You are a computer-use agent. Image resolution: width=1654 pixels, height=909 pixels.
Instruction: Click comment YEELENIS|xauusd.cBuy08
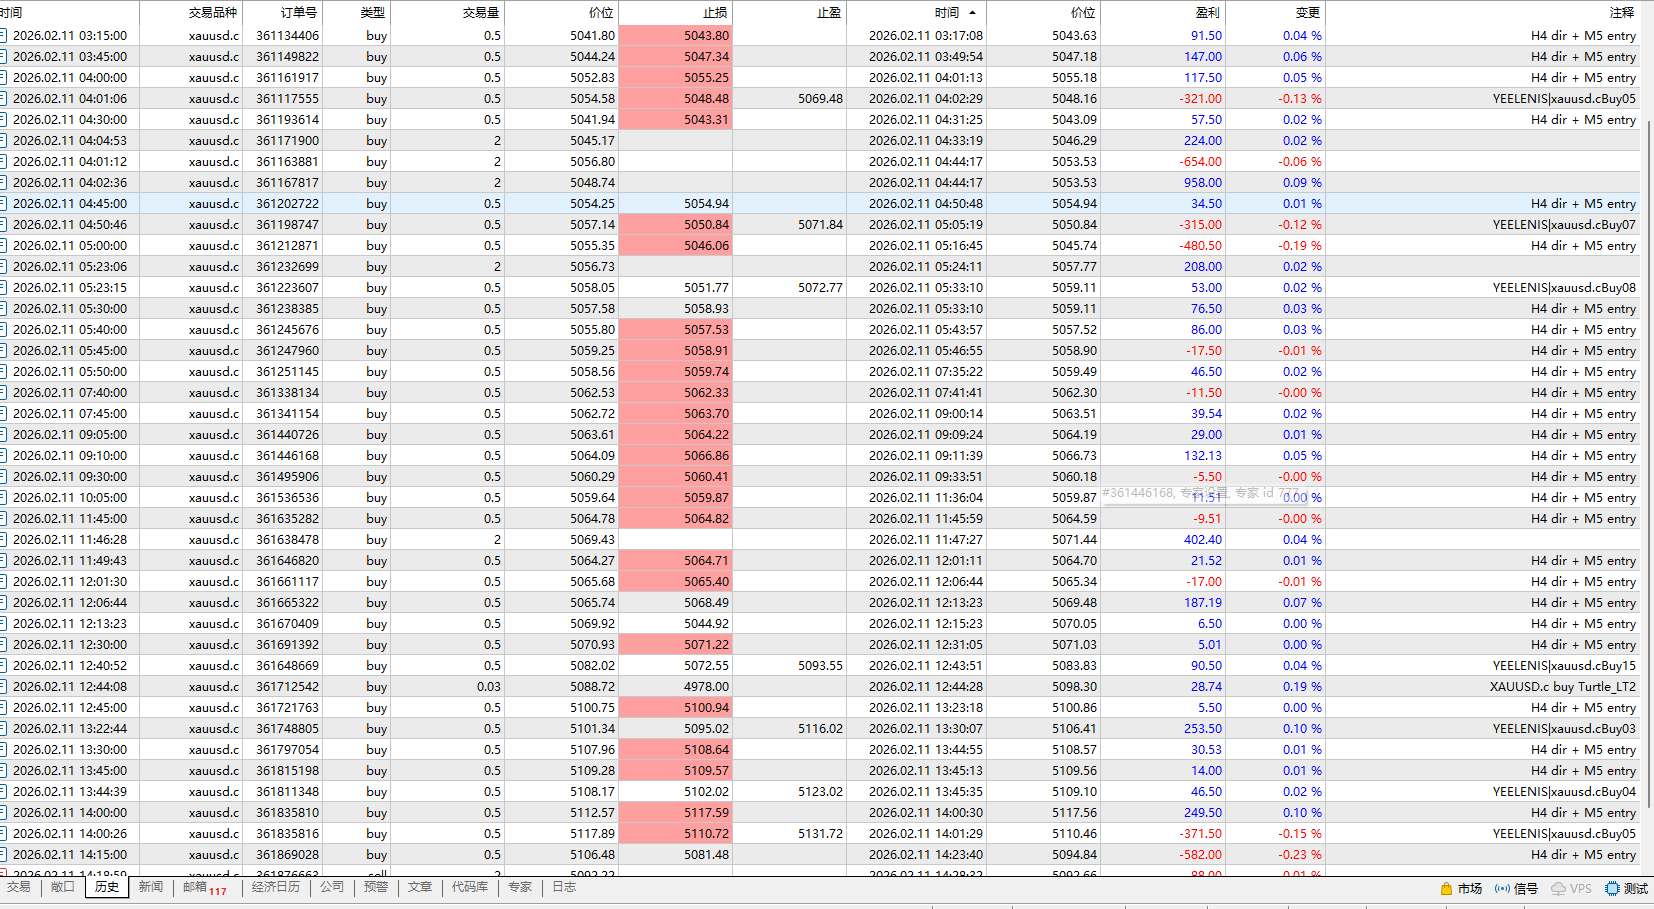click(x=1564, y=287)
